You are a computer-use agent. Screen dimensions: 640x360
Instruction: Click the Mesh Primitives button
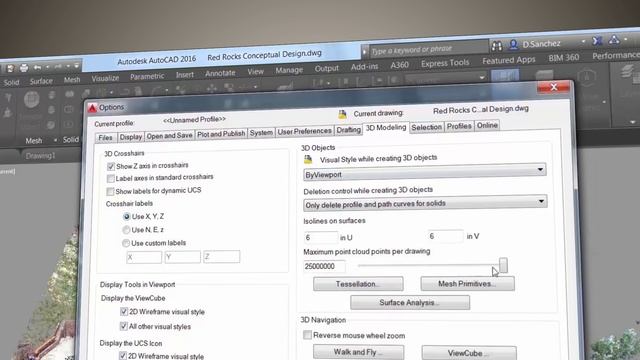467,284
